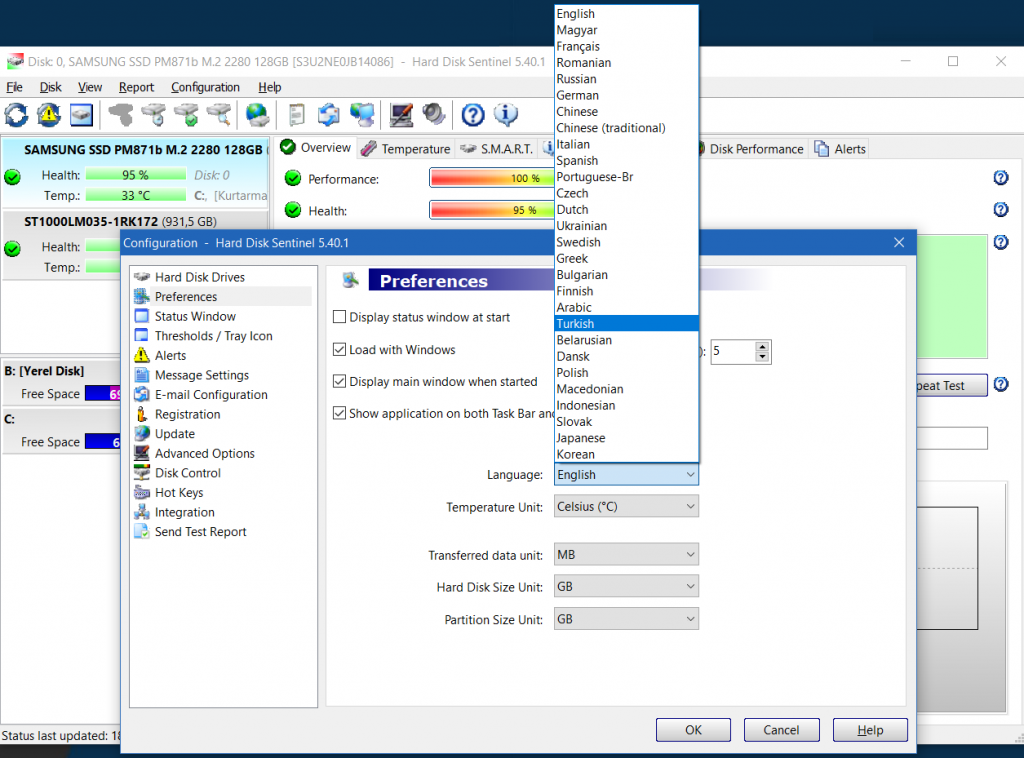Click Cancel in Configuration dialog
This screenshot has width=1024, height=758.
(x=781, y=730)
